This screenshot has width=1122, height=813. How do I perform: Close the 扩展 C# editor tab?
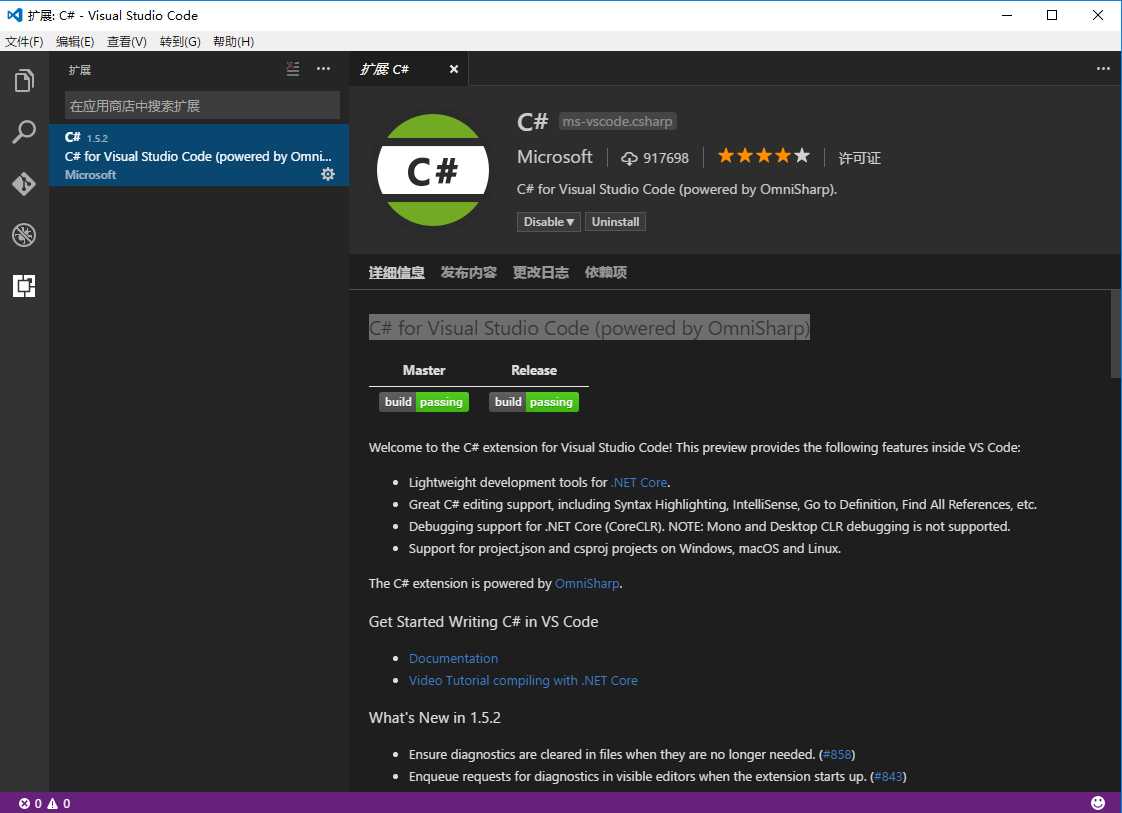point(454,69)
